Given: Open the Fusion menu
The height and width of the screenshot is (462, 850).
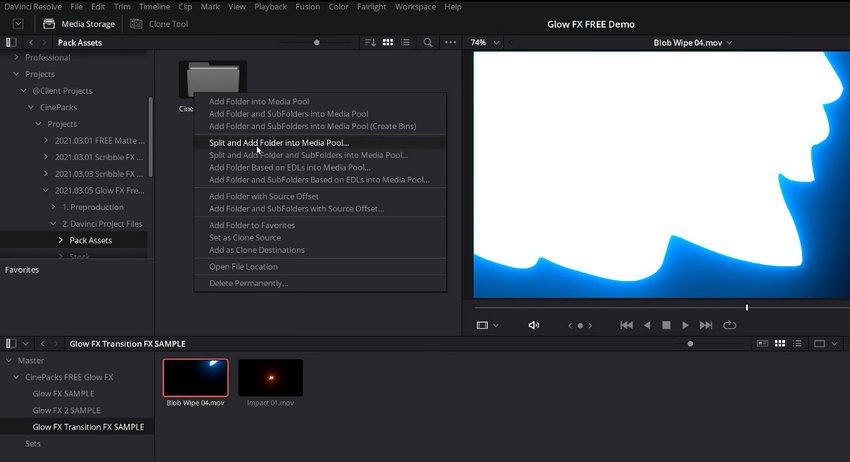Looking at the screenshot, I should 307,7.
